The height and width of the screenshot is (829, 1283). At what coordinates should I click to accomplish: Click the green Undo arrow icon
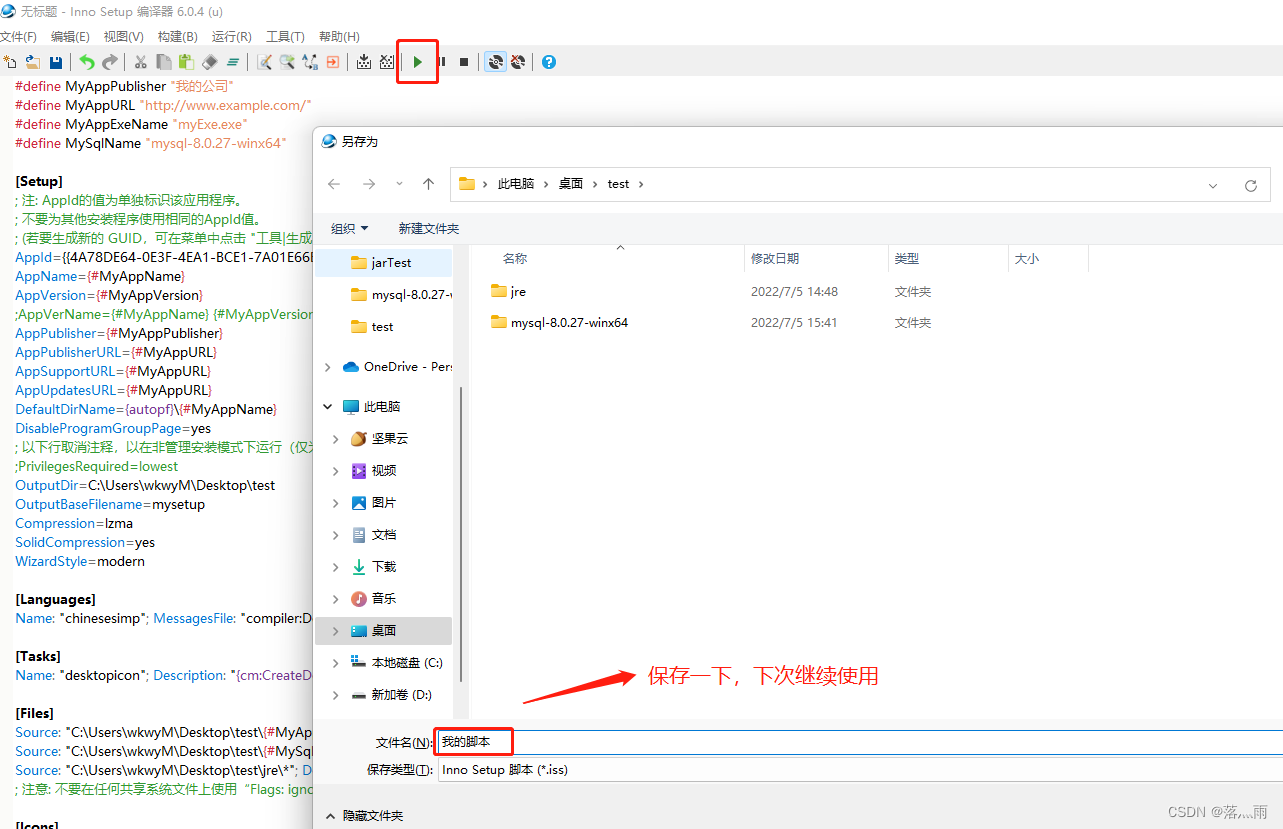point(87,62)
